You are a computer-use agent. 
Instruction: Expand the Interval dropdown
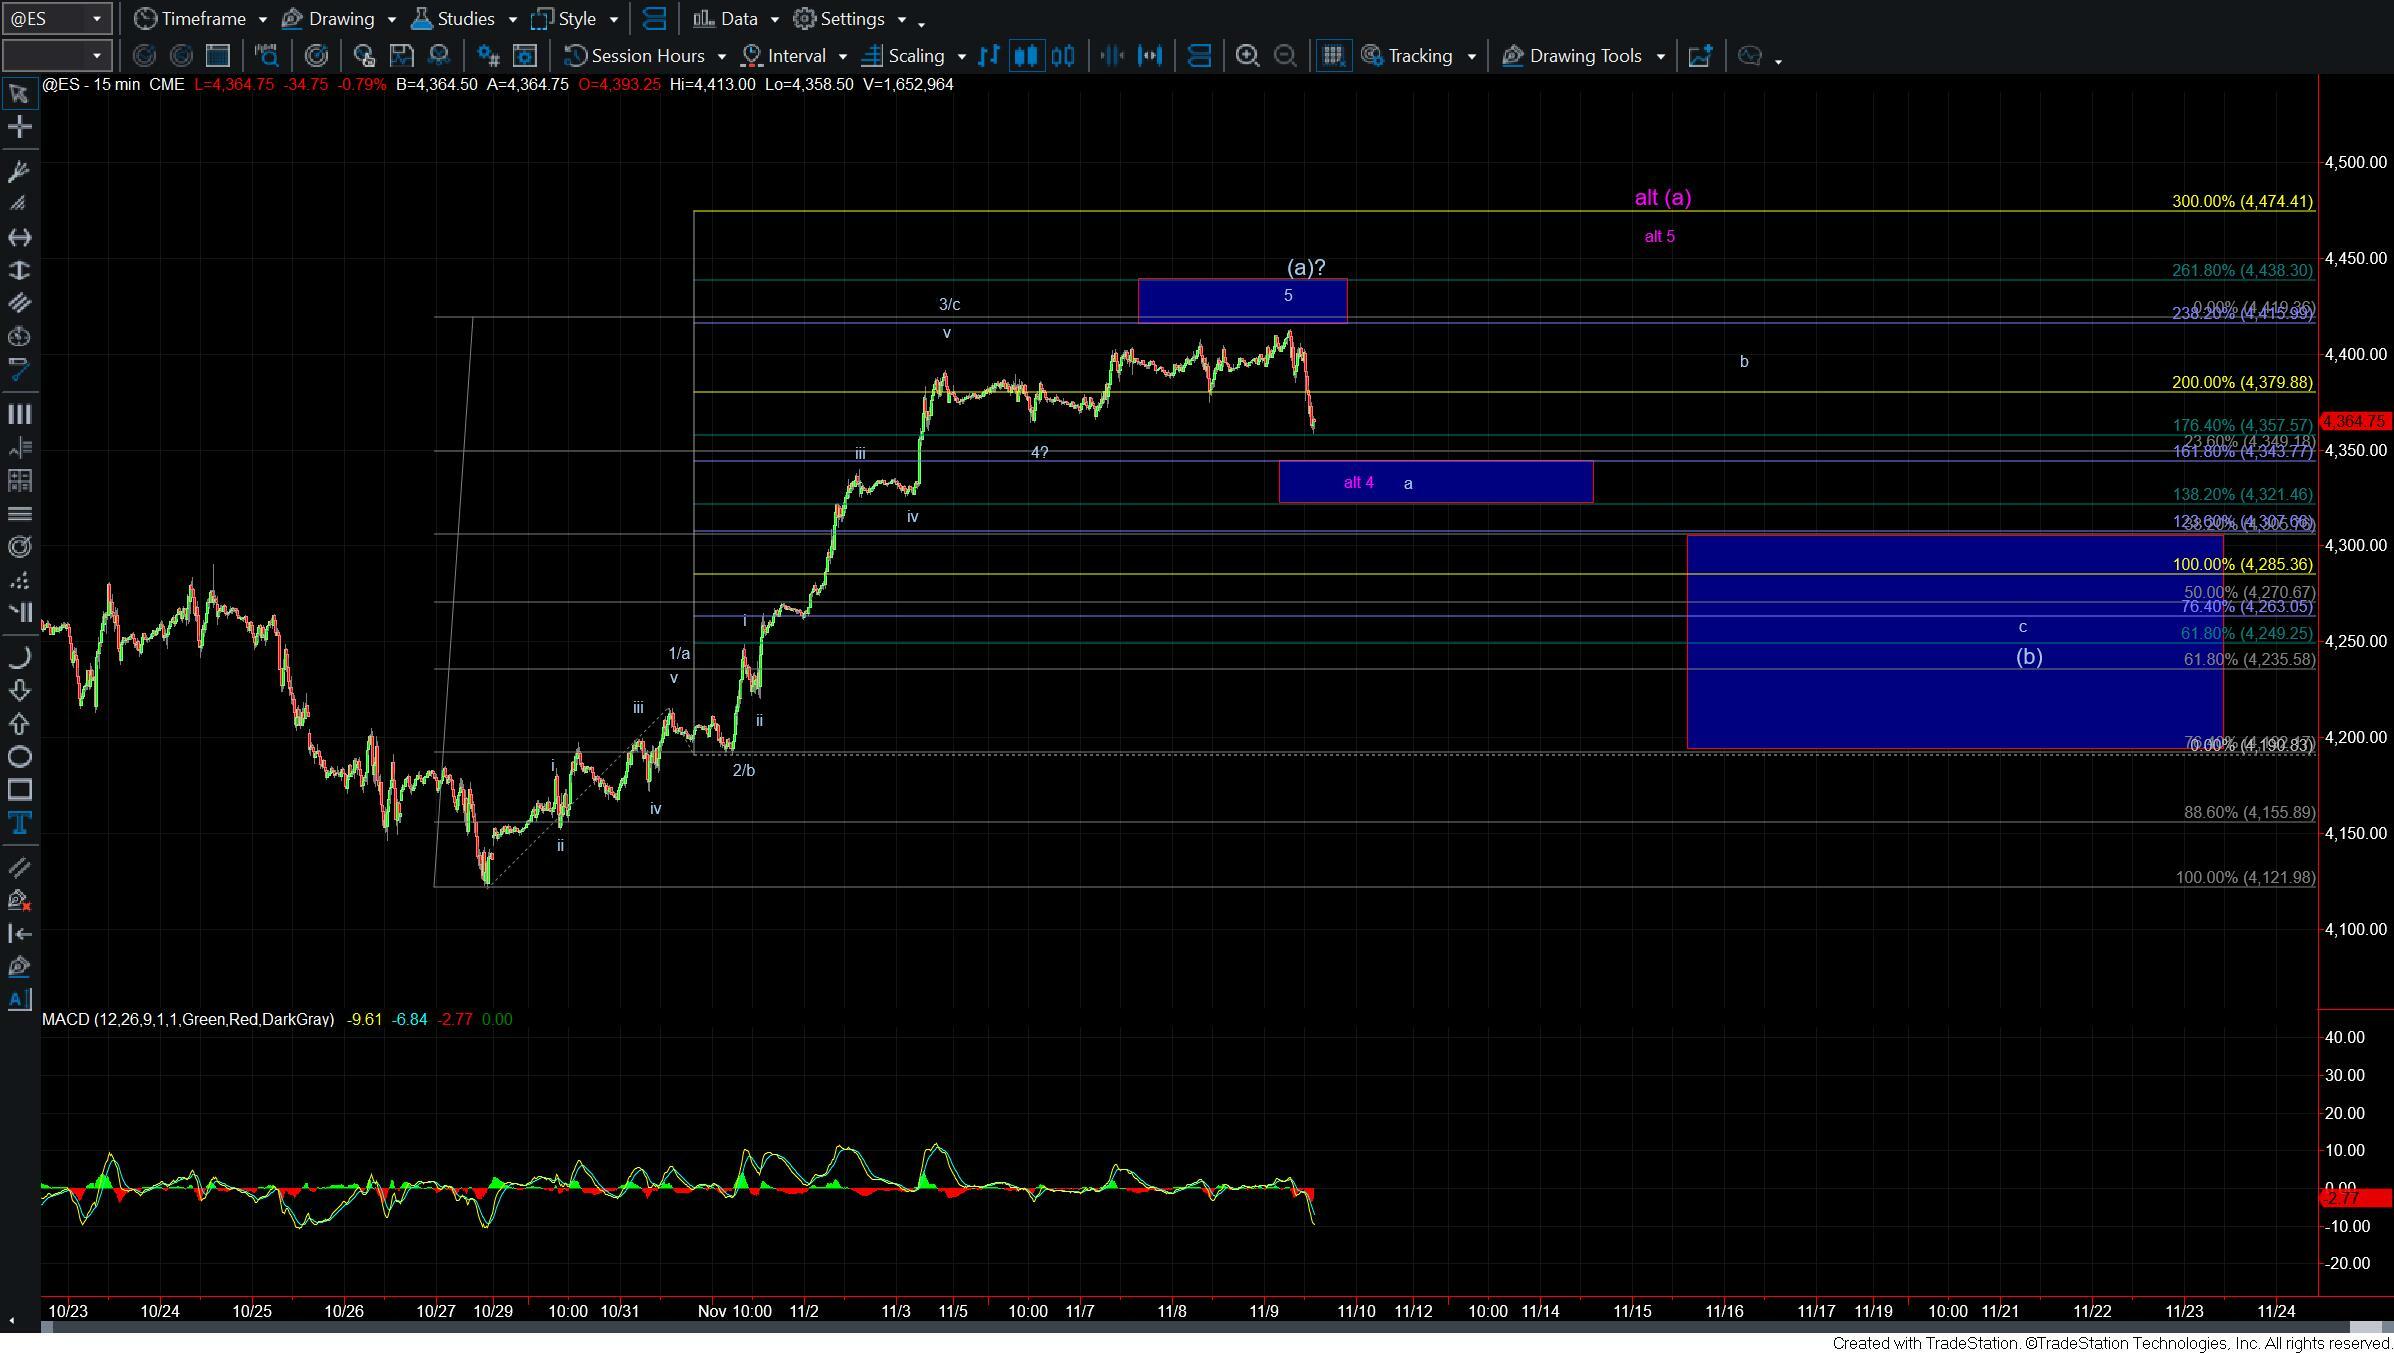842,57
